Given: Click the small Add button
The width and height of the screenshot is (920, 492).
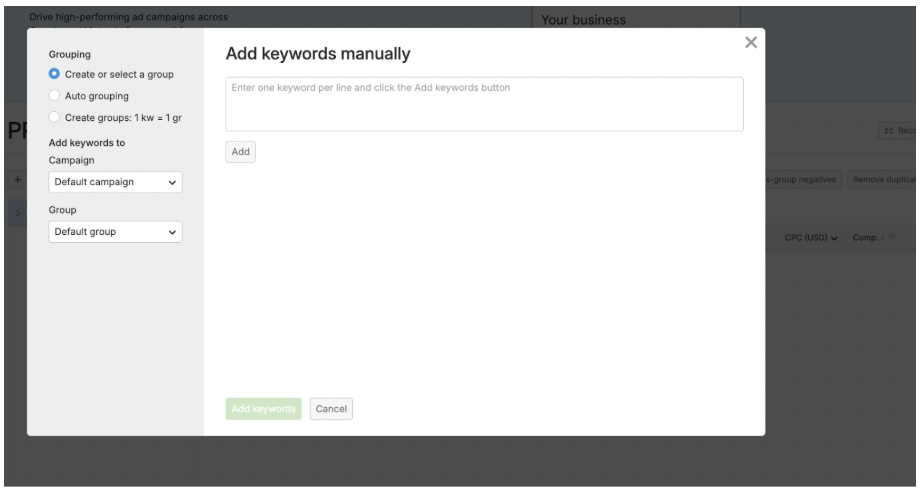Looking at the screenshot, I should [240, 152].
